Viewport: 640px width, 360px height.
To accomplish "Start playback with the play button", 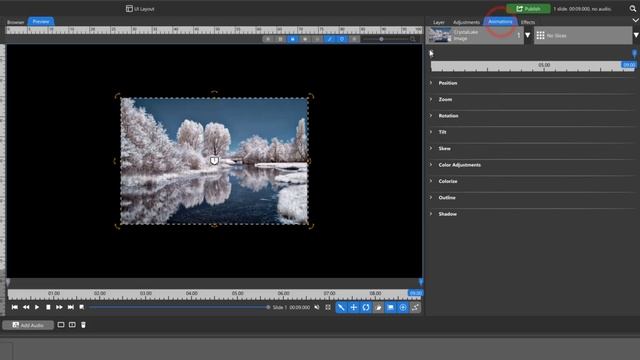I will (x=37, y=307).
